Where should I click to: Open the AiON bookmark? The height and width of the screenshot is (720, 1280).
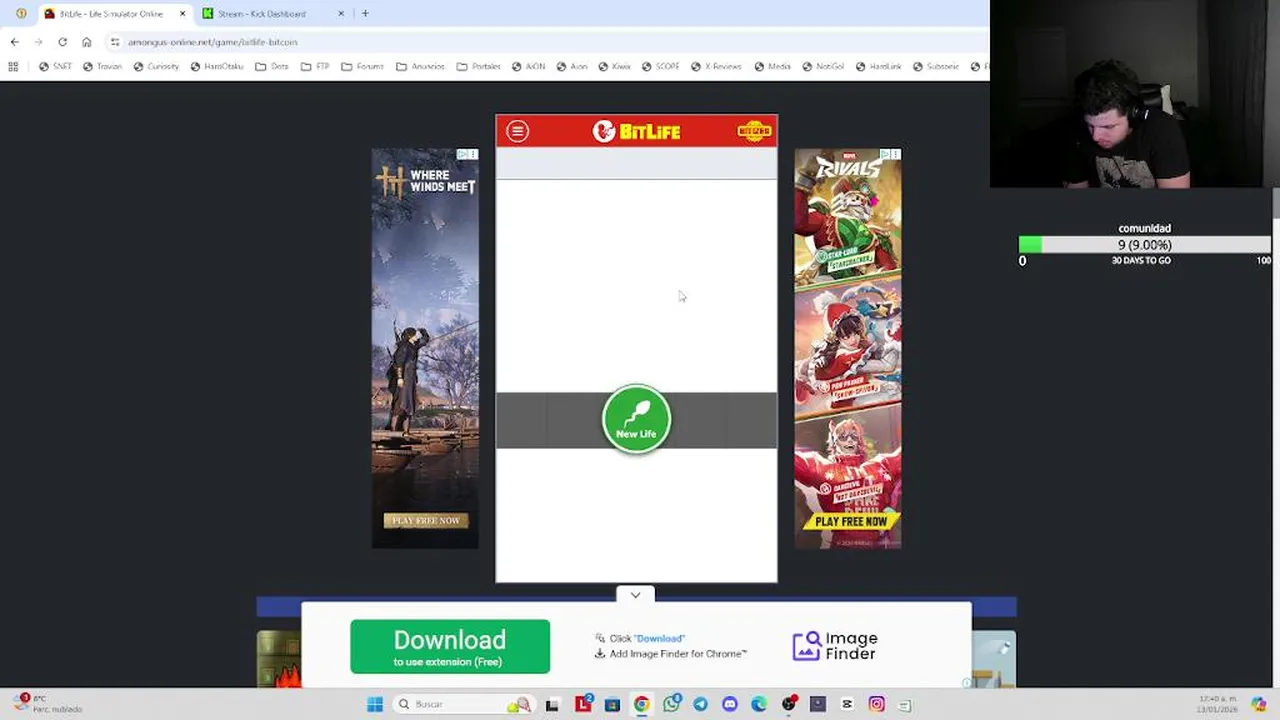[x=528, y=67]
